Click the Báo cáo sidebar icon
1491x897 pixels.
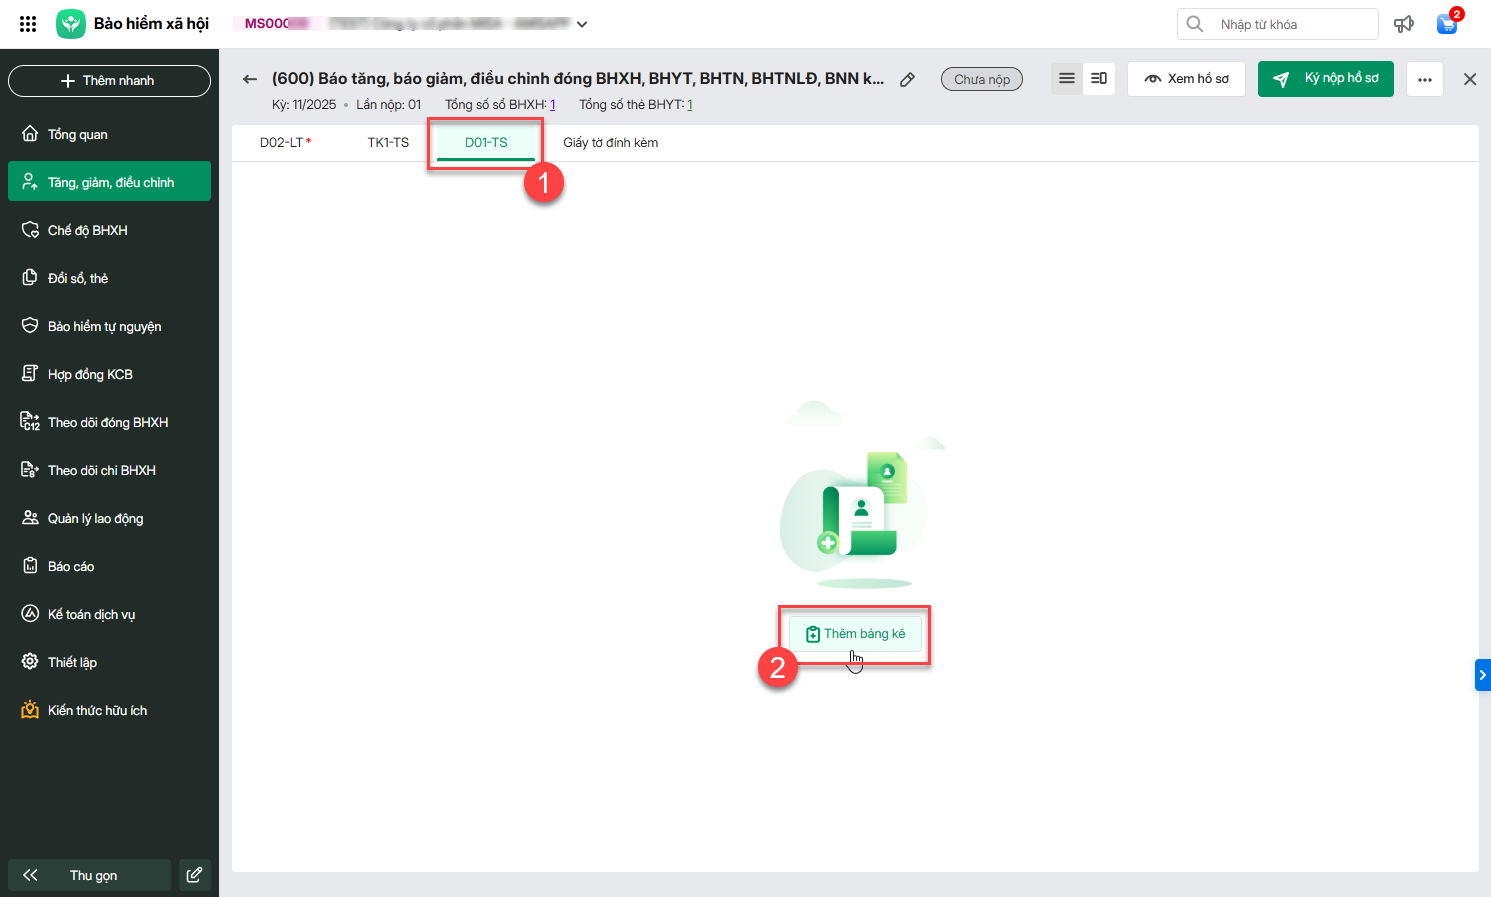tap(30, 566)
